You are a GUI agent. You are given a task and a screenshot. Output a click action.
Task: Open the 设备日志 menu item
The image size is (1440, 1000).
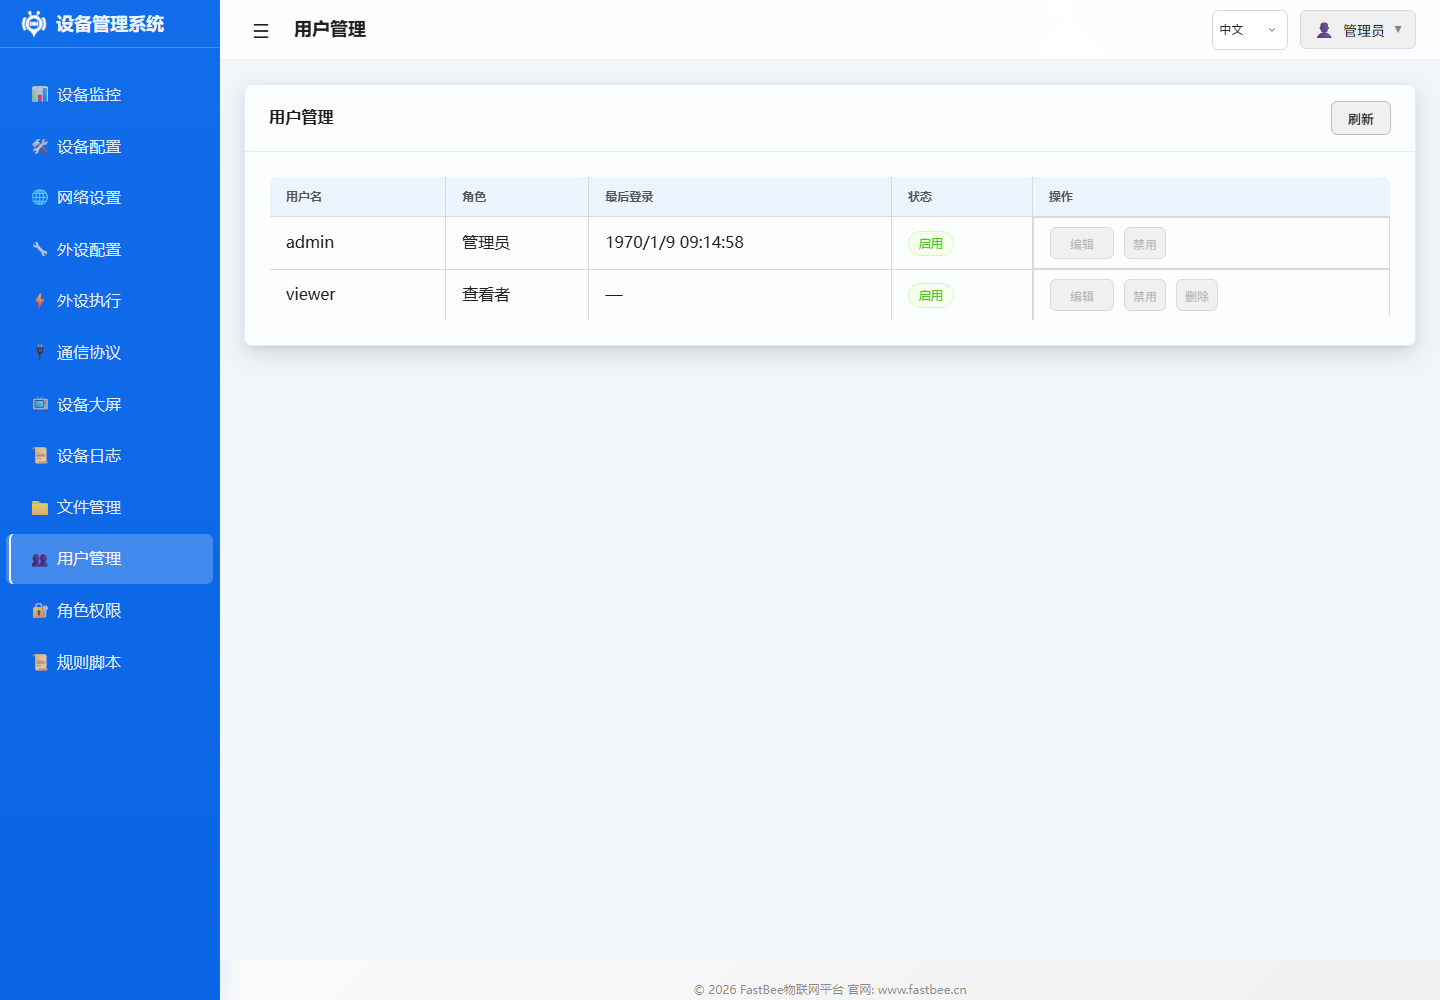(110, 455)
